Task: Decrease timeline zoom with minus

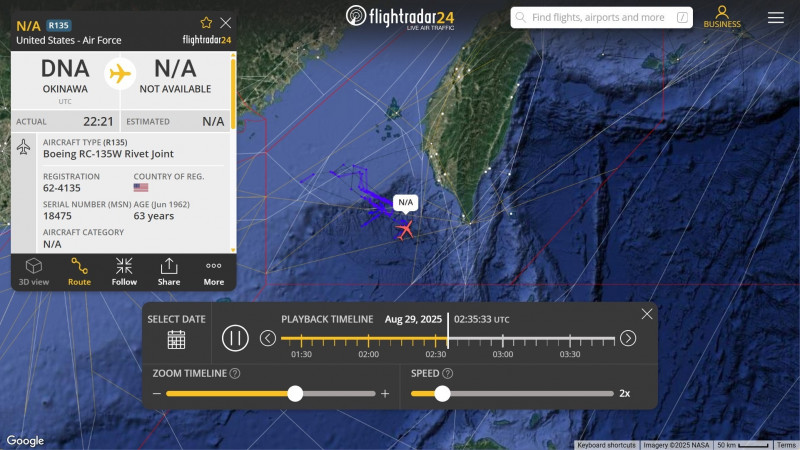Action: pyautogui.click(x=157, y=393)
